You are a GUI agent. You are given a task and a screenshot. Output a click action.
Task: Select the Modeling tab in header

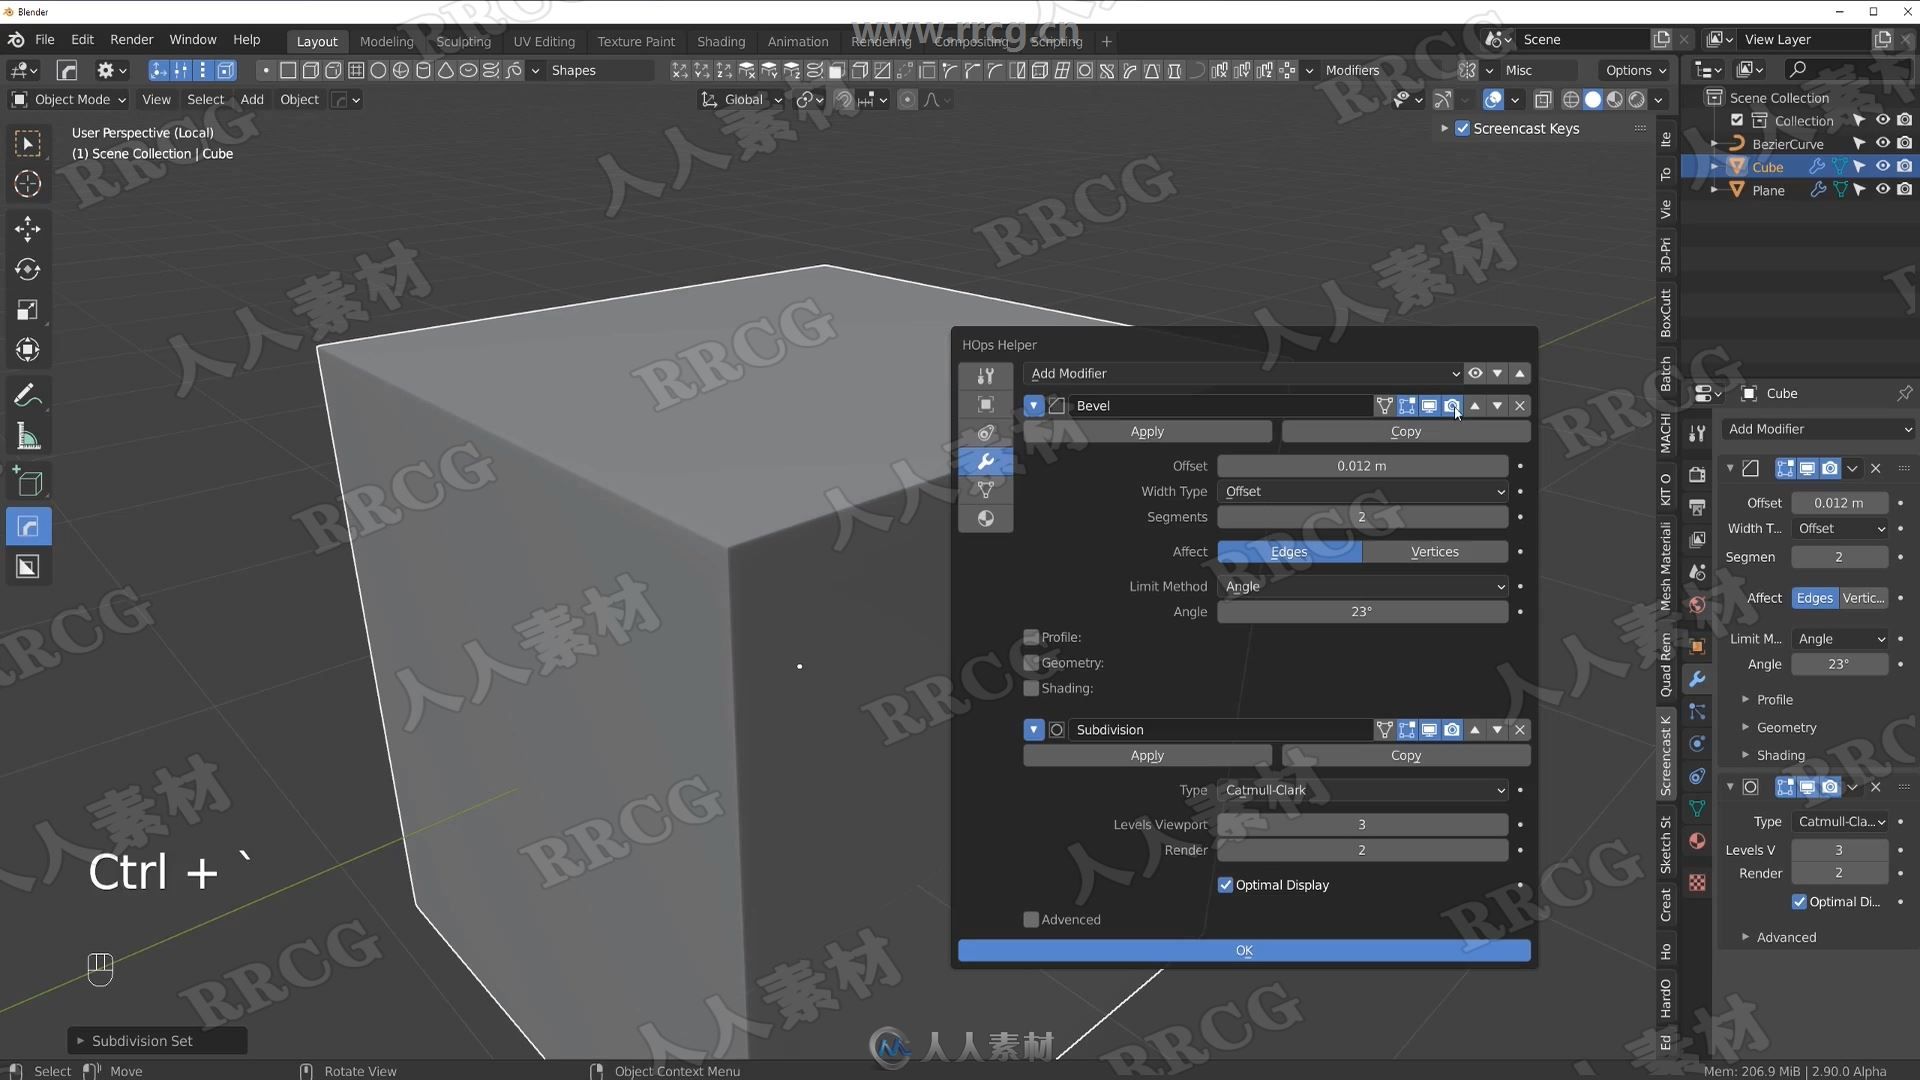[x=386, y=41]
